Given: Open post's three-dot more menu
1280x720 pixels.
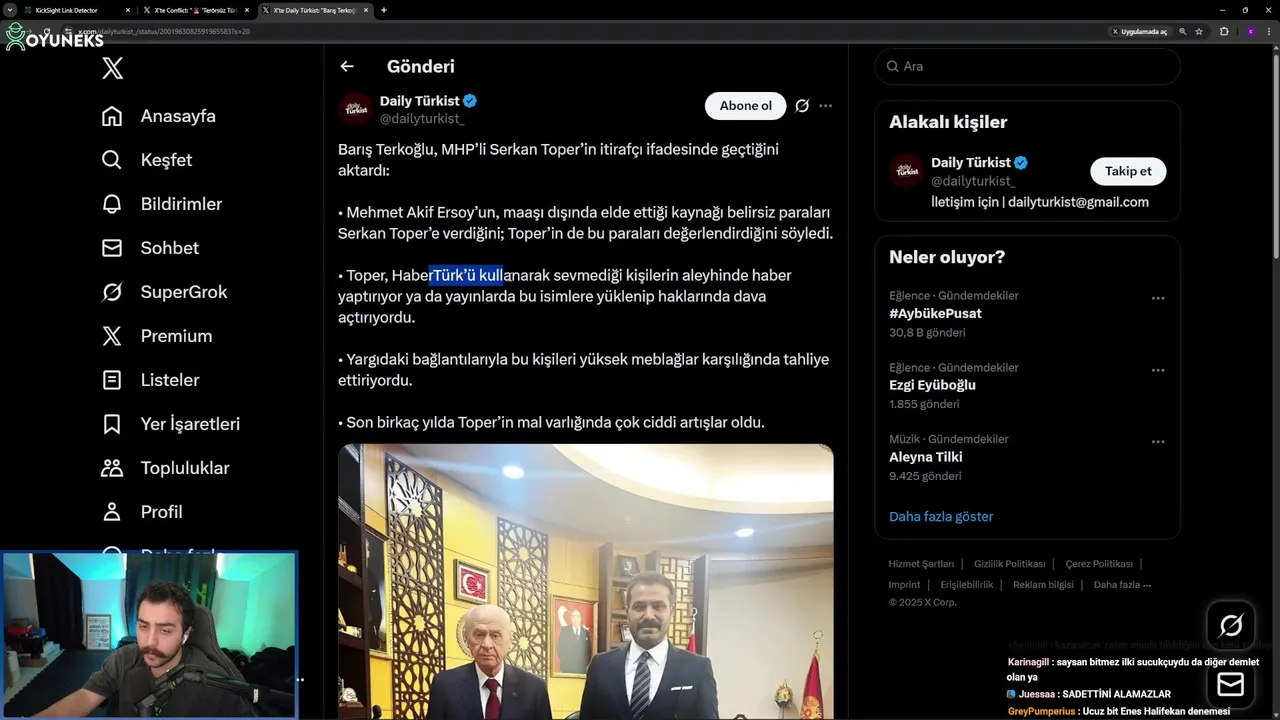Looking at the screenshot, I should 825,106.
